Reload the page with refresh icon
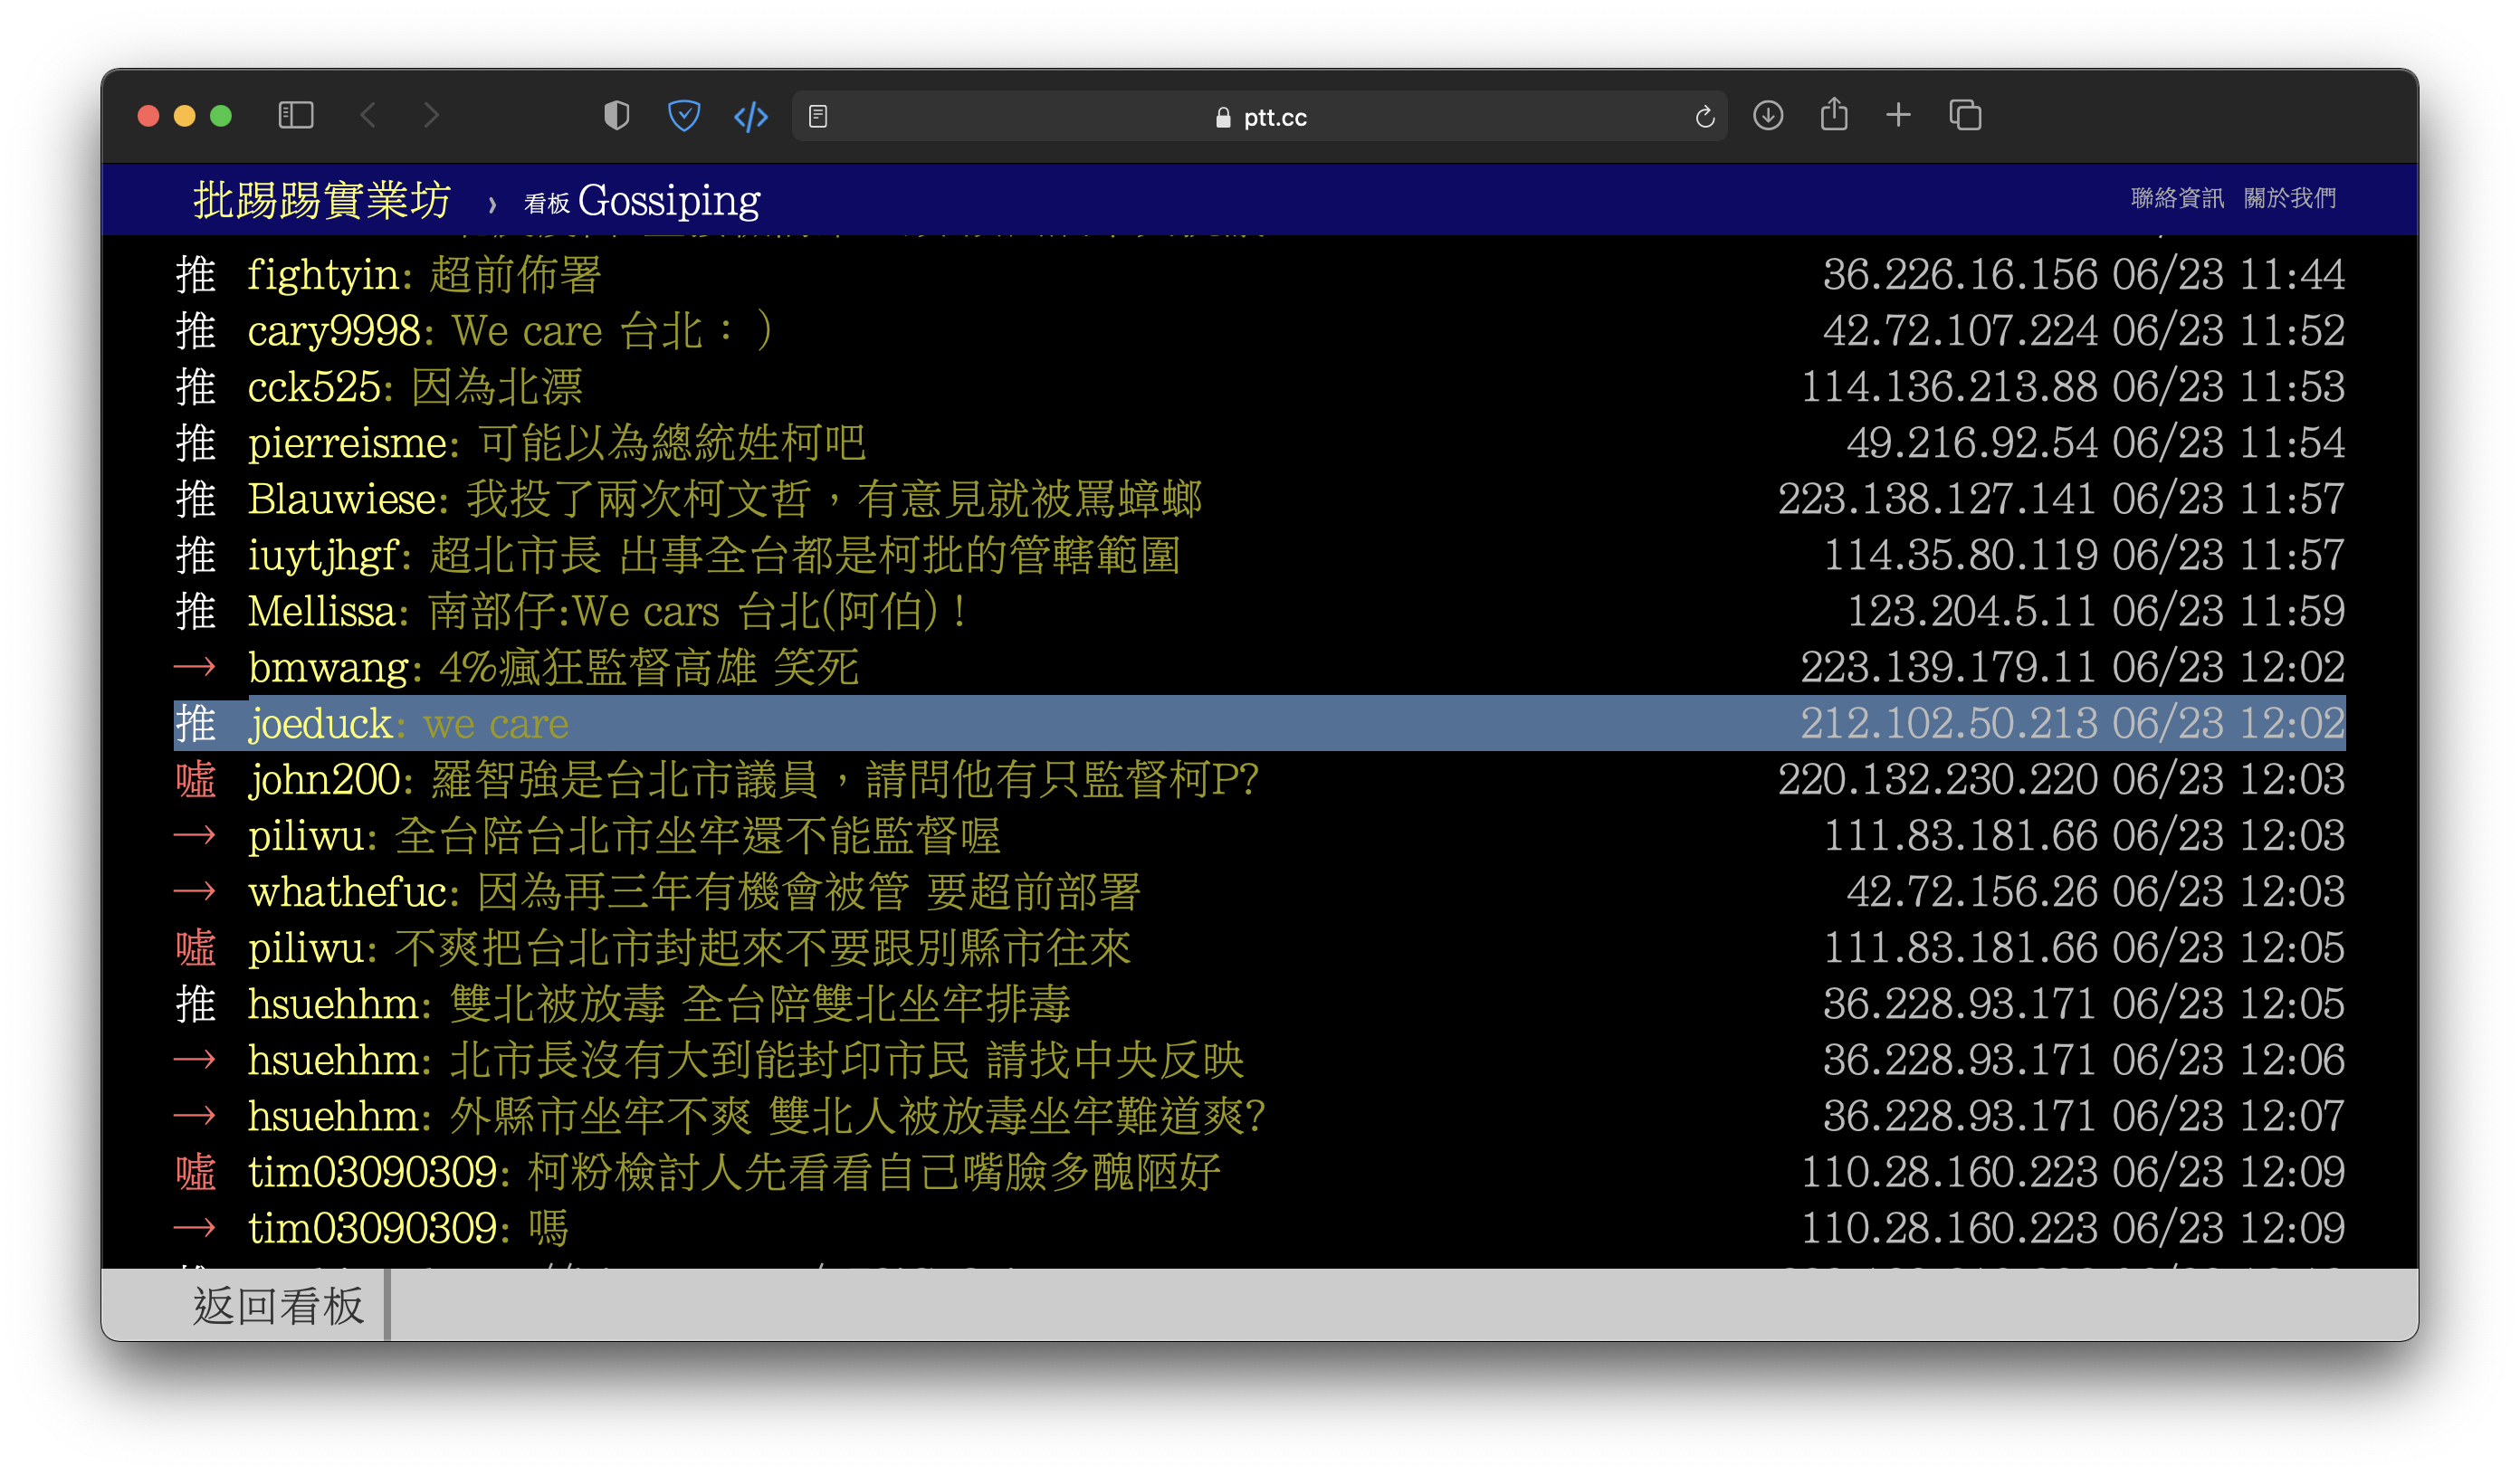 coord(1705,117)
